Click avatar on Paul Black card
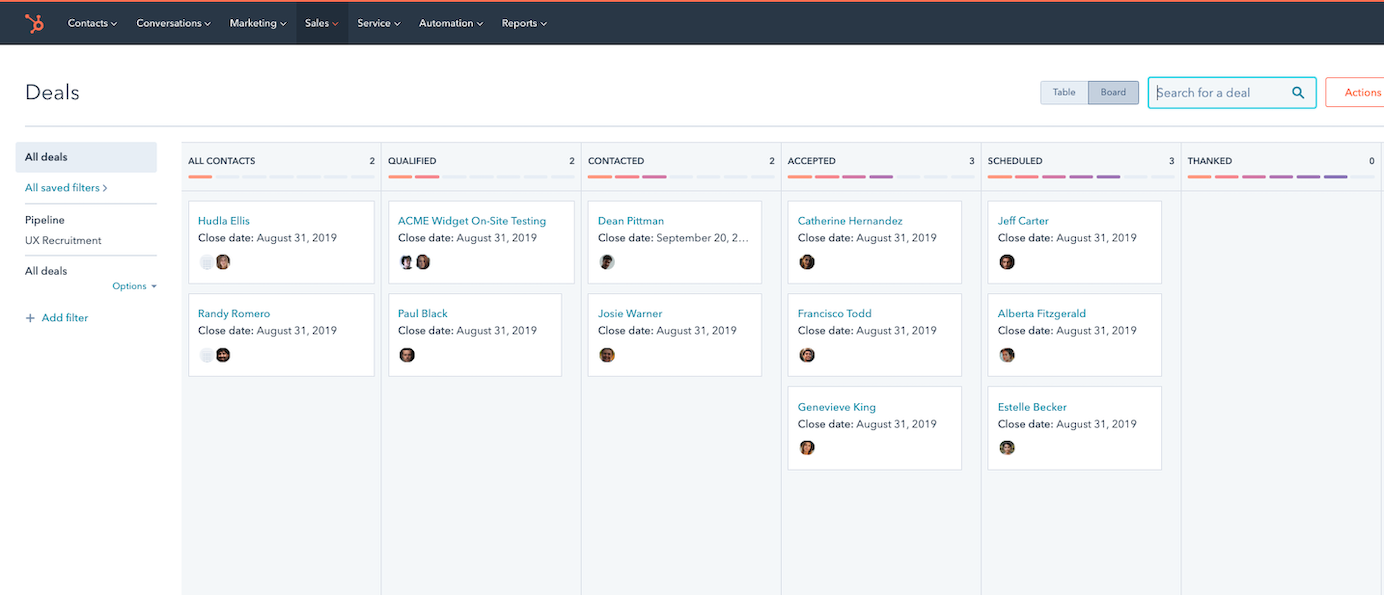This screenshot has height=595, width=1384. (407, 355)
